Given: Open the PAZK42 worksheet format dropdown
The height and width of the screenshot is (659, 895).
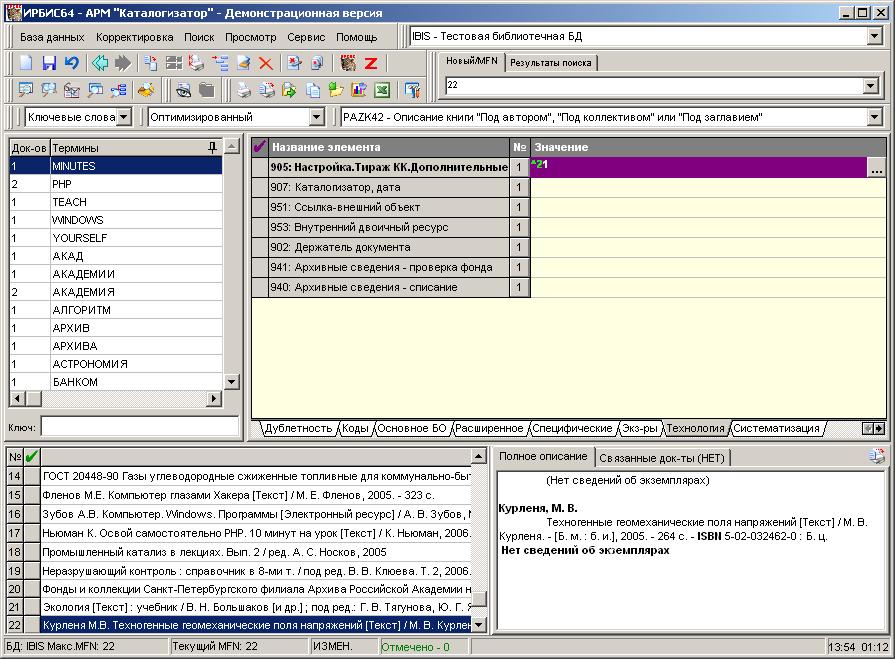Looking at the screenshot, I should [x=874, y=117].
